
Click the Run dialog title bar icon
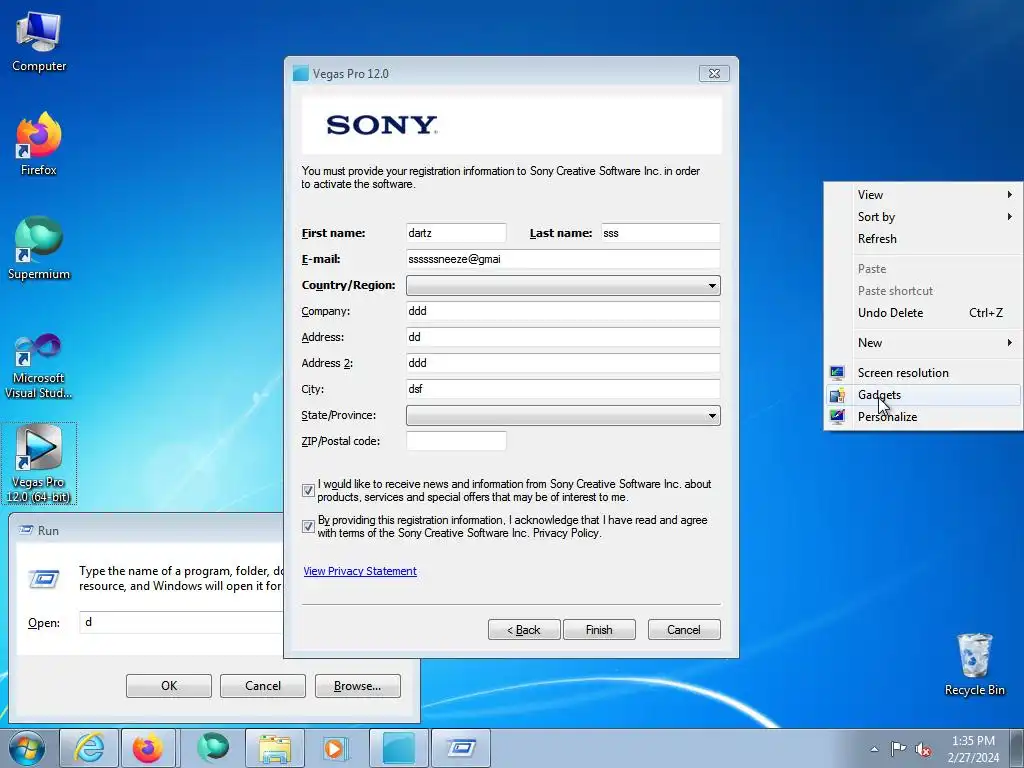tap(26, 530)
